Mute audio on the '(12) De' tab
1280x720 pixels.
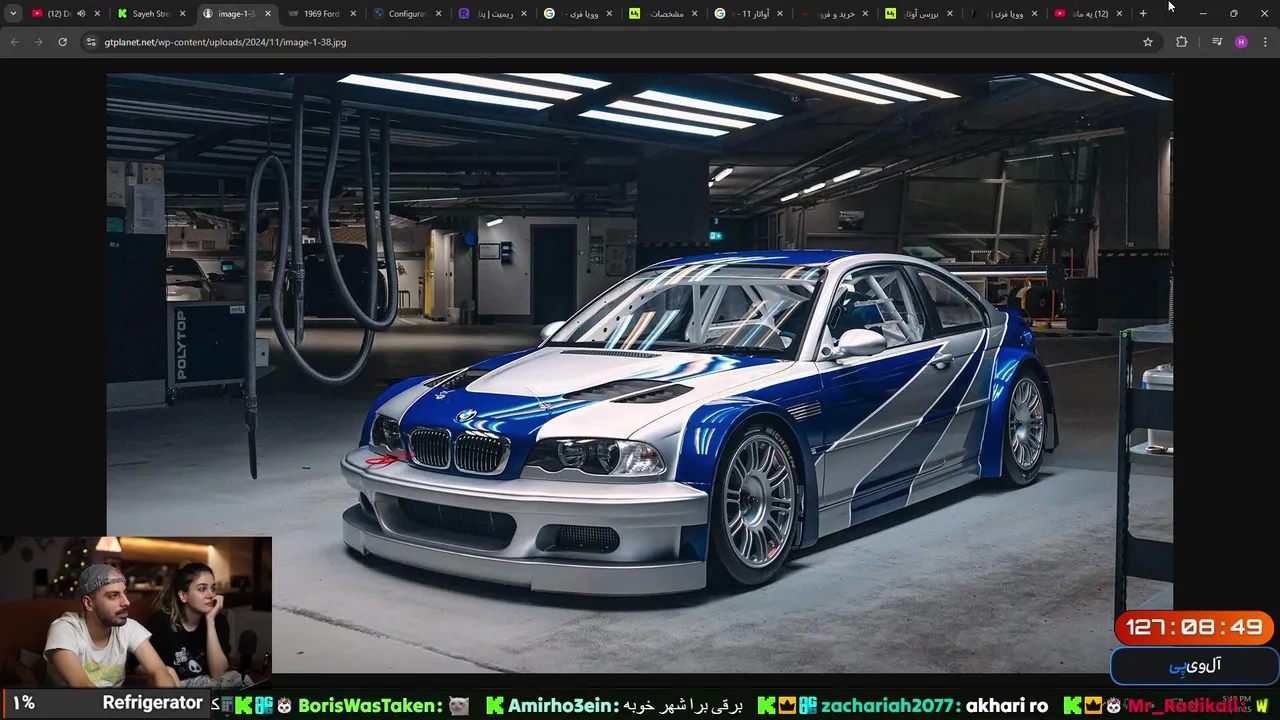[81, 14]
